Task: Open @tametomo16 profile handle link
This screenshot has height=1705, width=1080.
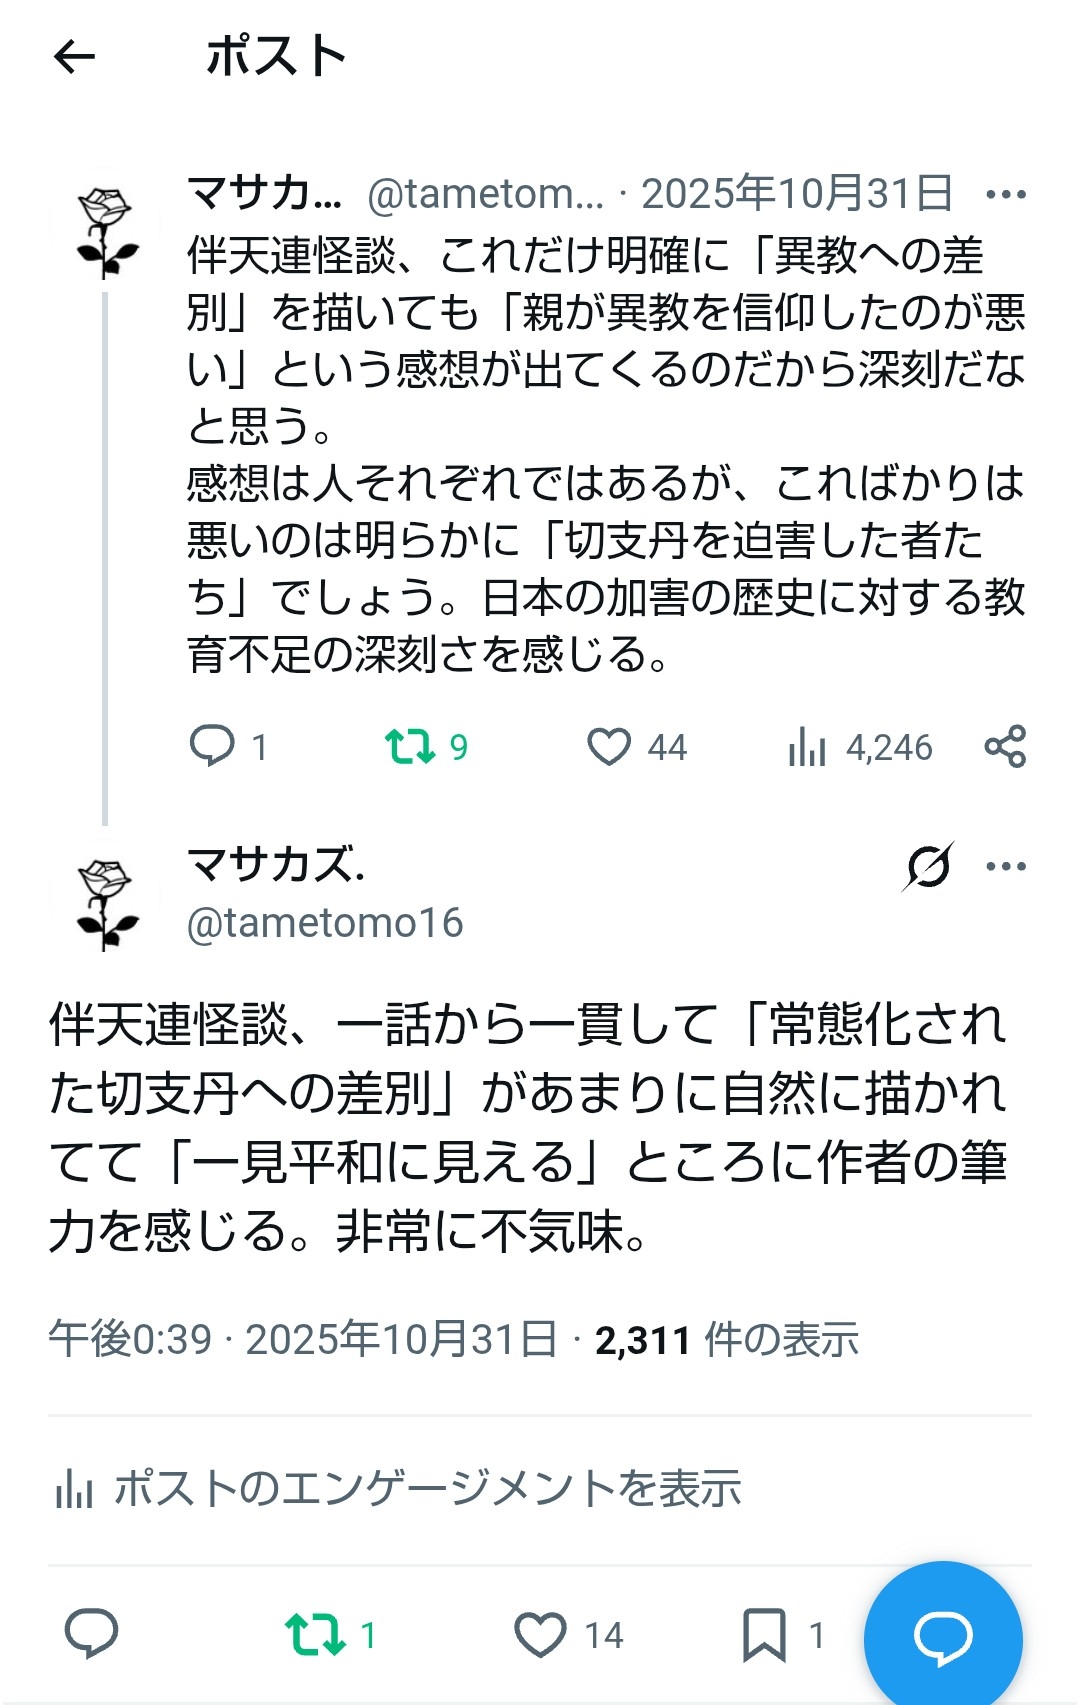Action: 325,923
